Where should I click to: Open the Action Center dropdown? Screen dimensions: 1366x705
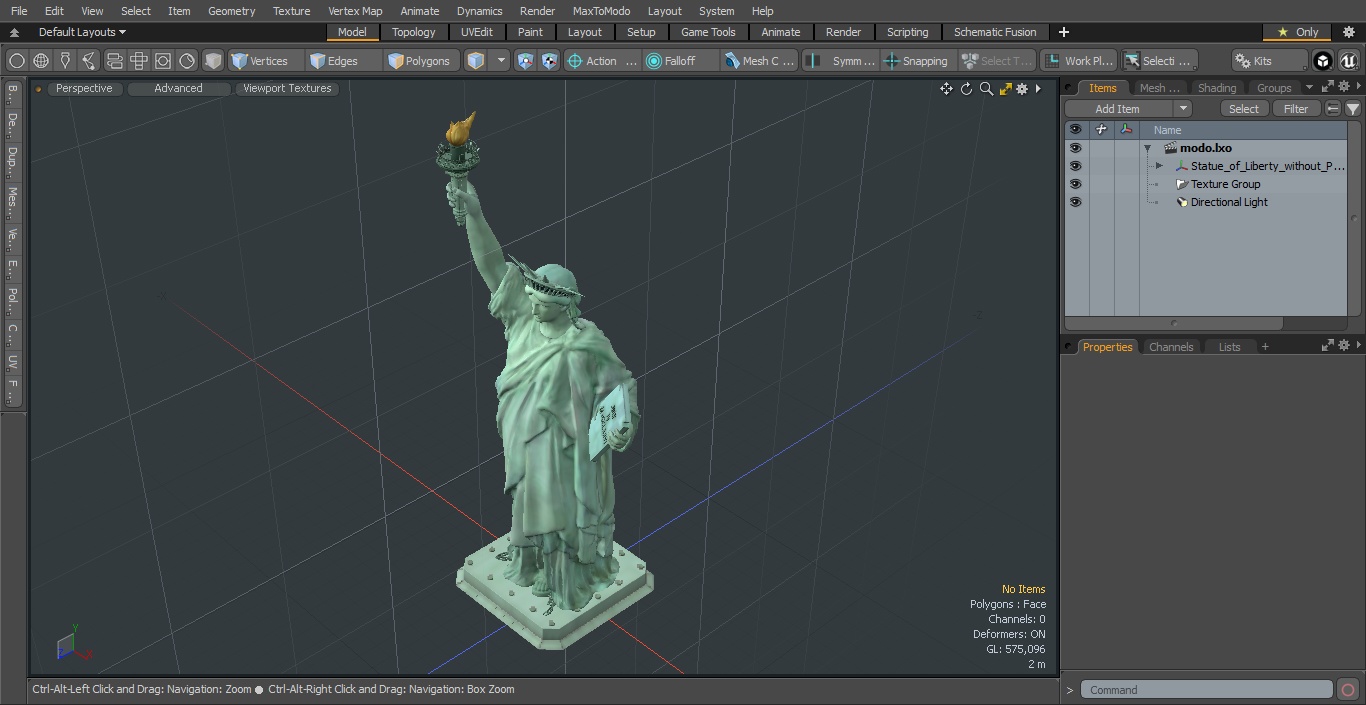pyautogui.click(x=602, y=61)
